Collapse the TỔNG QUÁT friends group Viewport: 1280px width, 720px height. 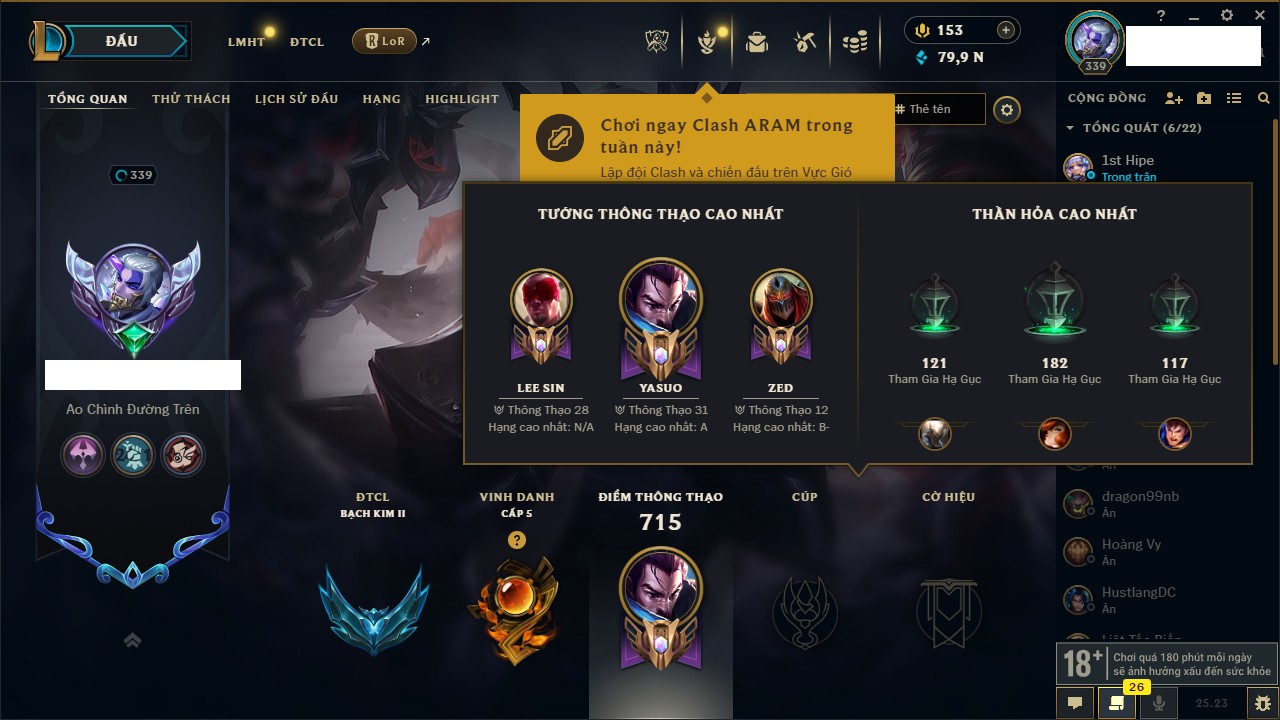click(1070, 128)
